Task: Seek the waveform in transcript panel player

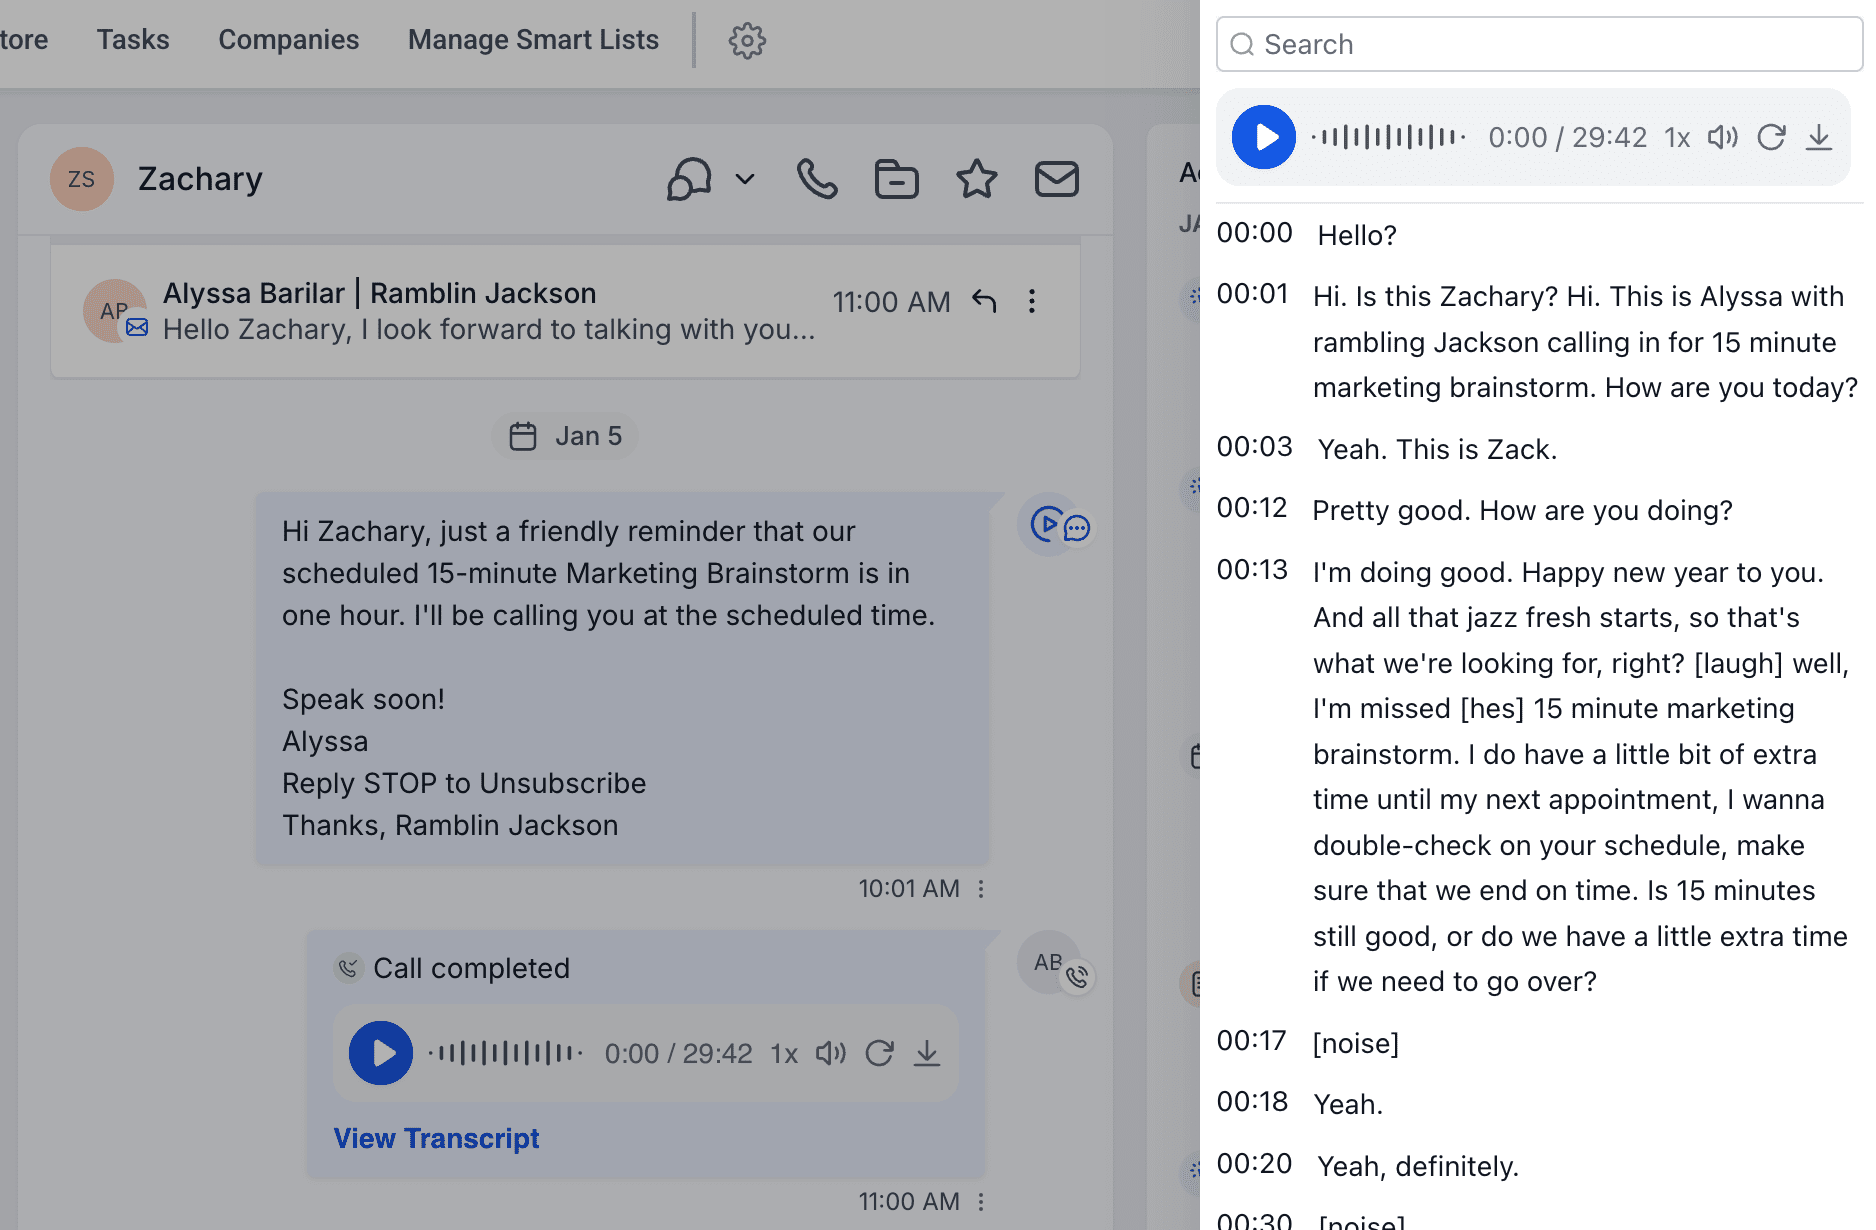Action: (x=1389, y=137)
